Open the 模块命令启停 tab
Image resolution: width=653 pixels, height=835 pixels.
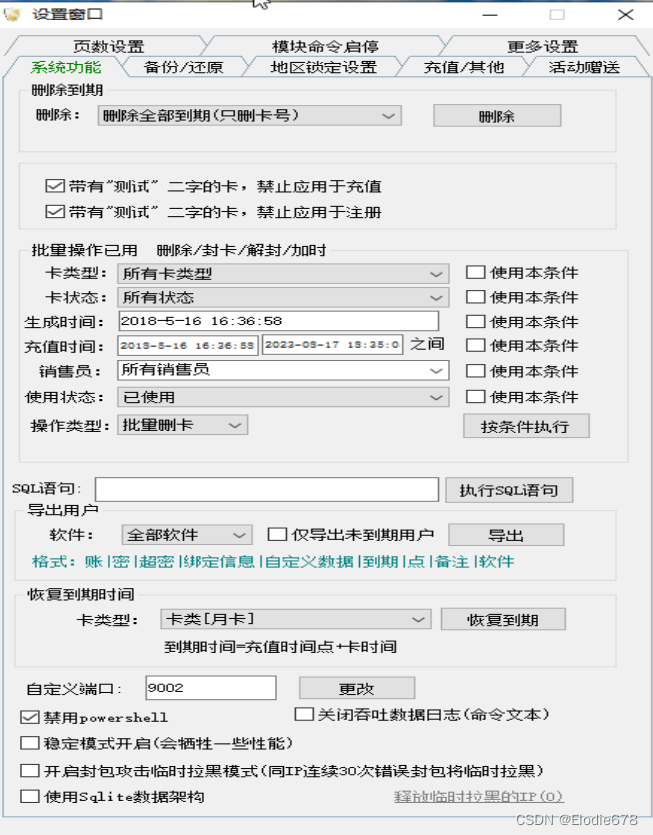click(325, 46)
